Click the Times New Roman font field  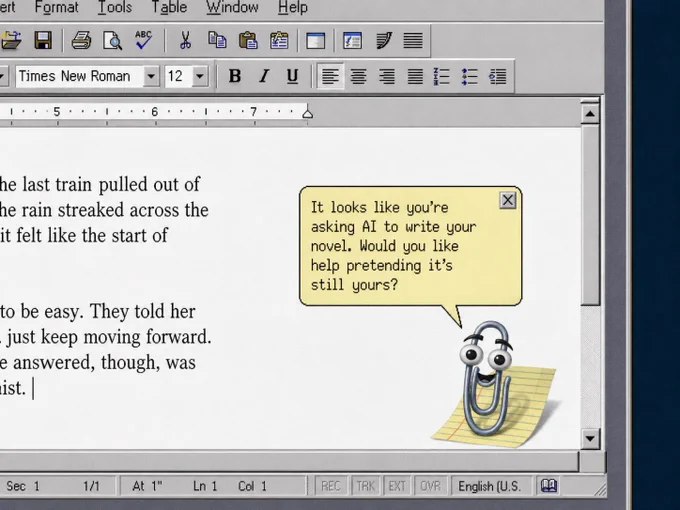80,76
